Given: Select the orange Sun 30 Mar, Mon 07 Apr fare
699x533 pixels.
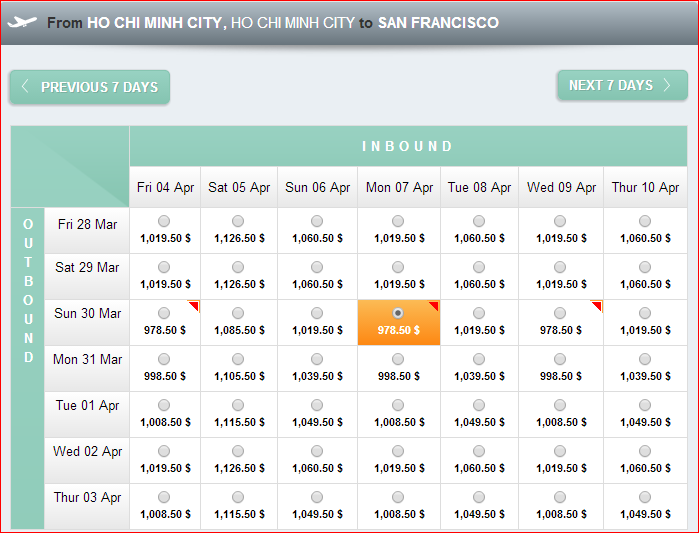Looking at the screenshot, I should (398, 313).
